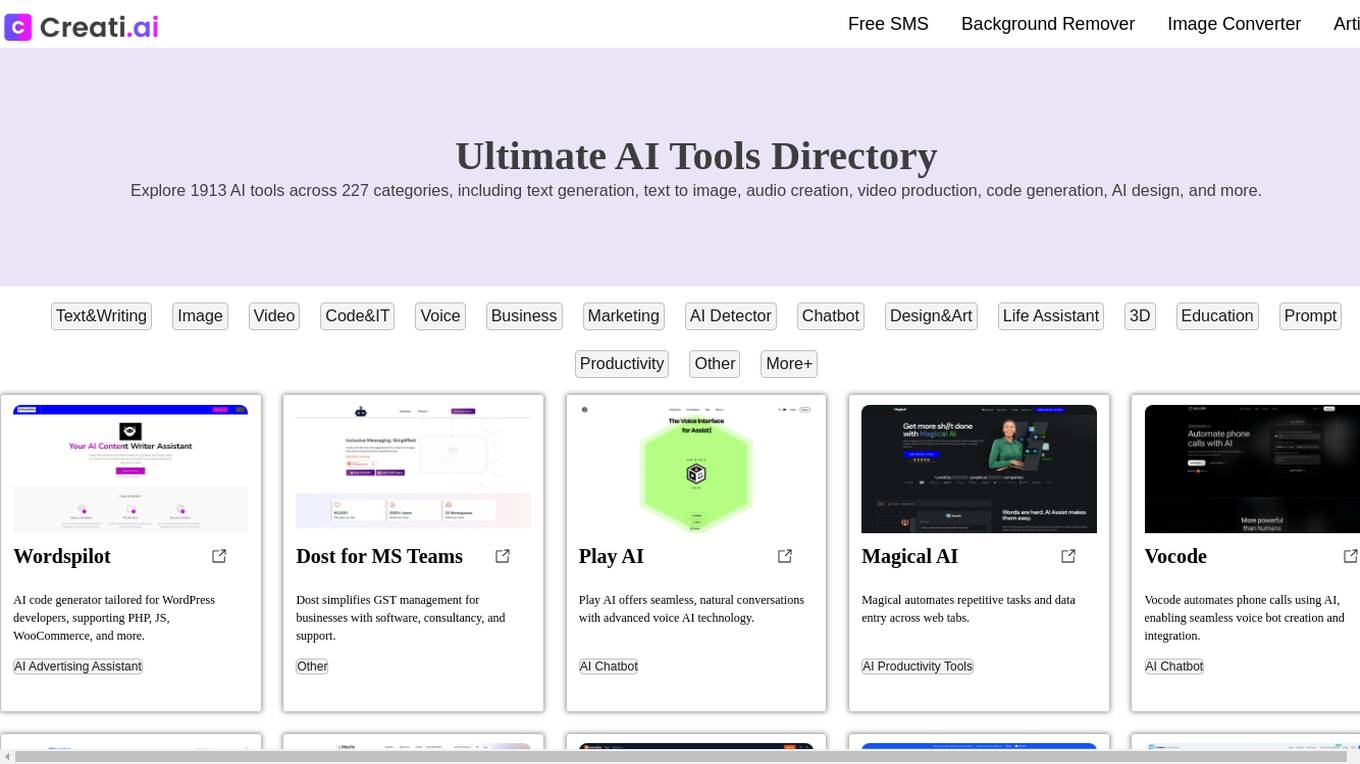1360x764 pixels.
Task: Filter by the Code&IT category
Action: click(x=357, y=316)
